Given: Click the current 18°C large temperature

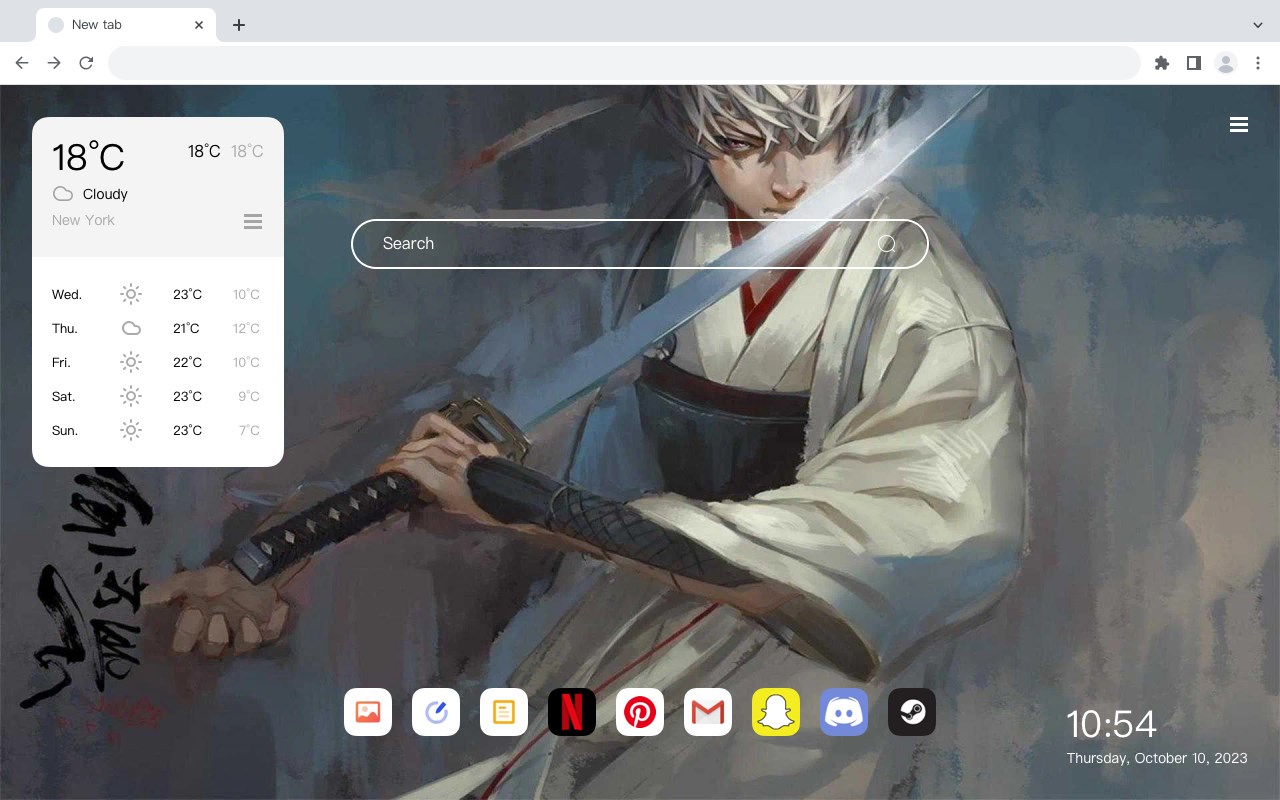Looking at the screenshot, I should 88,157.
